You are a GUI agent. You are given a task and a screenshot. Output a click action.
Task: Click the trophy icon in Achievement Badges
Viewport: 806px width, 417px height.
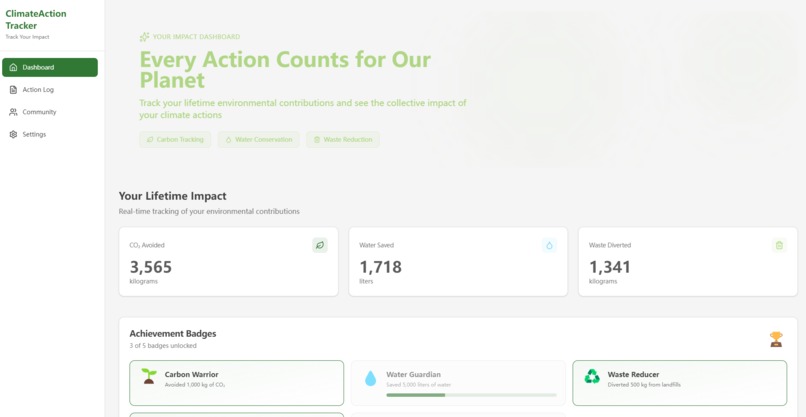coord(776,339)
